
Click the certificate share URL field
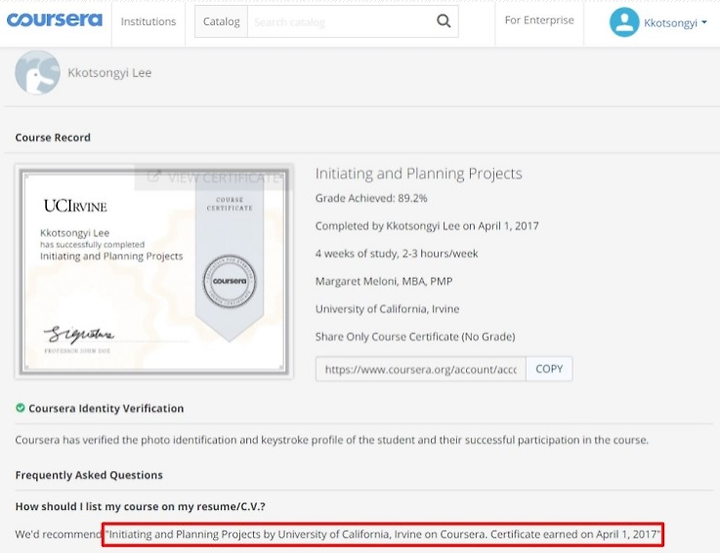click(421, 369)
